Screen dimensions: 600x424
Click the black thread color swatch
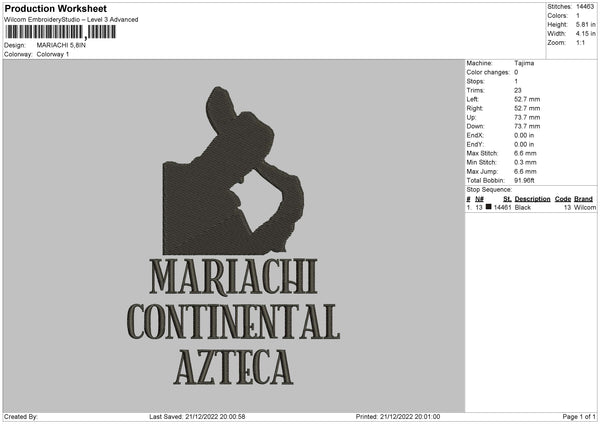489,207
